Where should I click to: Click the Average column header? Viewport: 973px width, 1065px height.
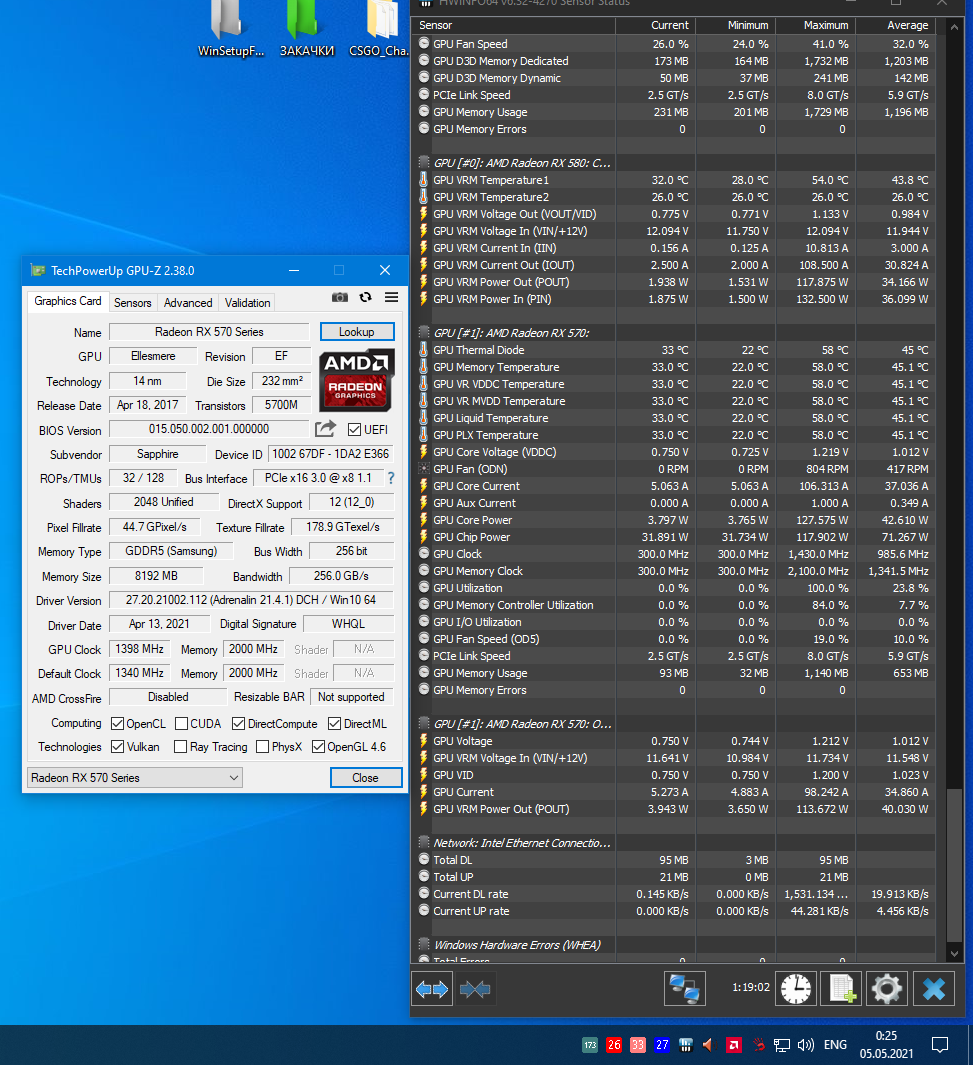click(x=896, y=25)
